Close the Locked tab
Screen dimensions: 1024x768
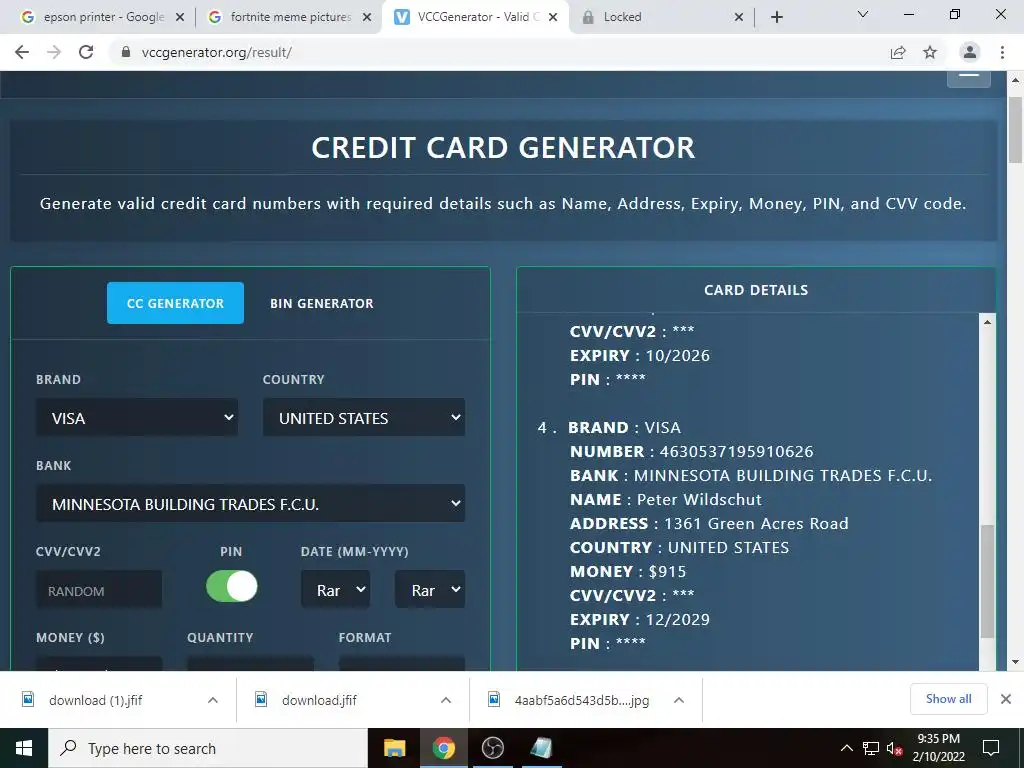739,17
